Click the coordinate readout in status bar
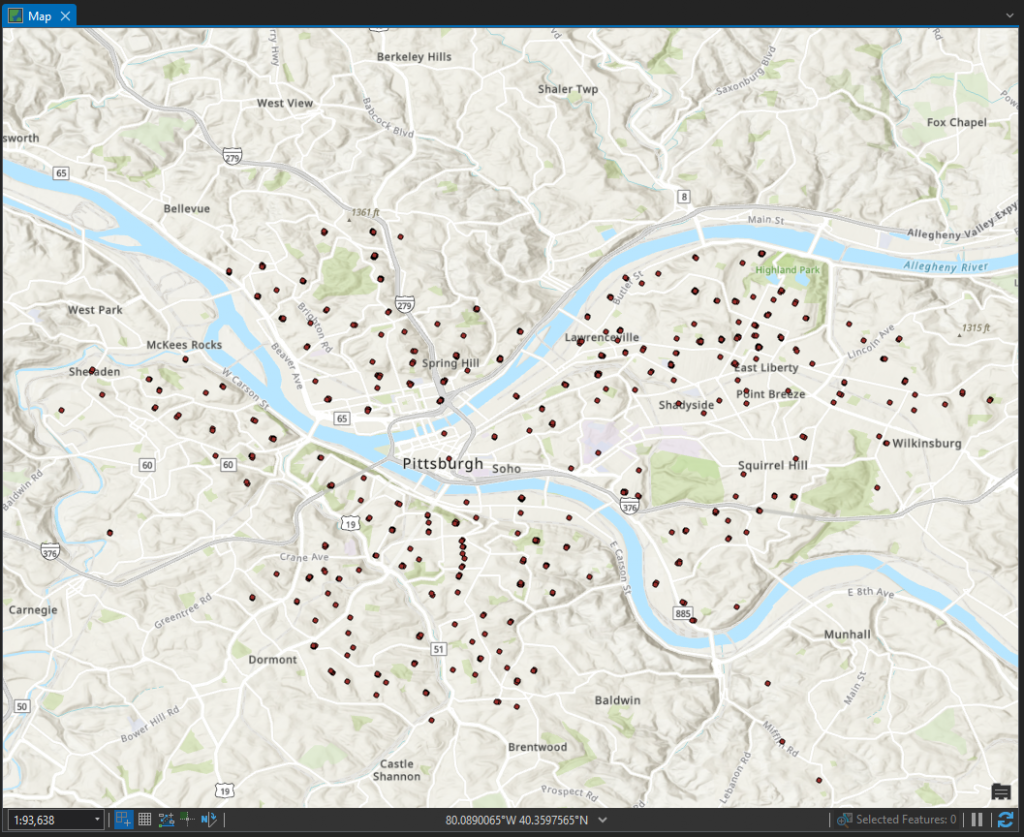The width and height of the screenshot is (1024, 837). tap(516, 820)
